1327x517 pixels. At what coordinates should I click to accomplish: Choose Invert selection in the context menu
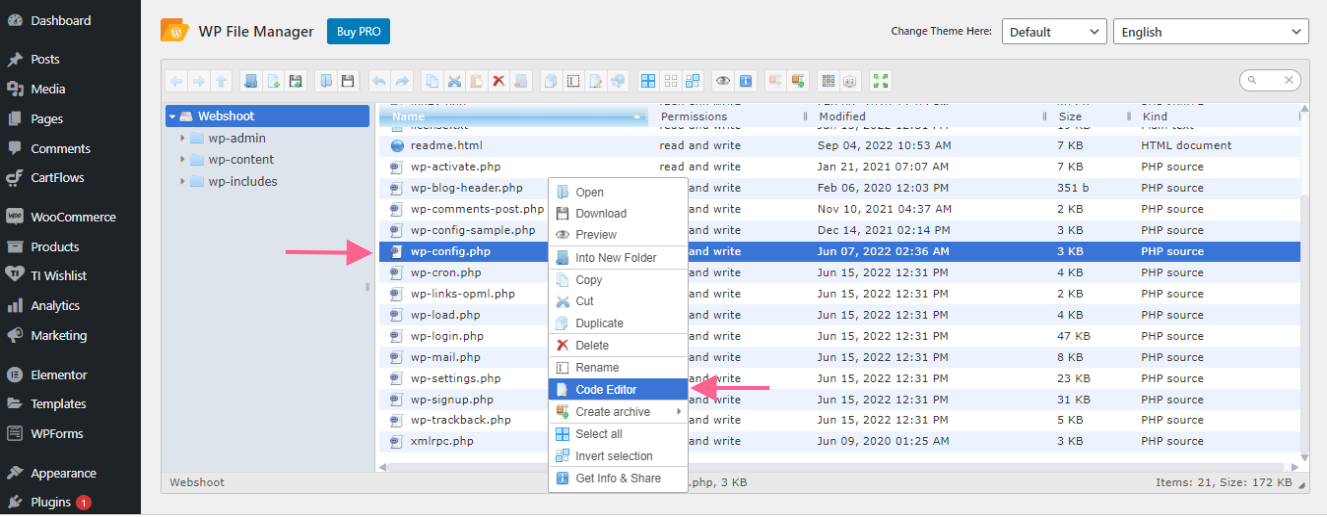click(618, 456)
